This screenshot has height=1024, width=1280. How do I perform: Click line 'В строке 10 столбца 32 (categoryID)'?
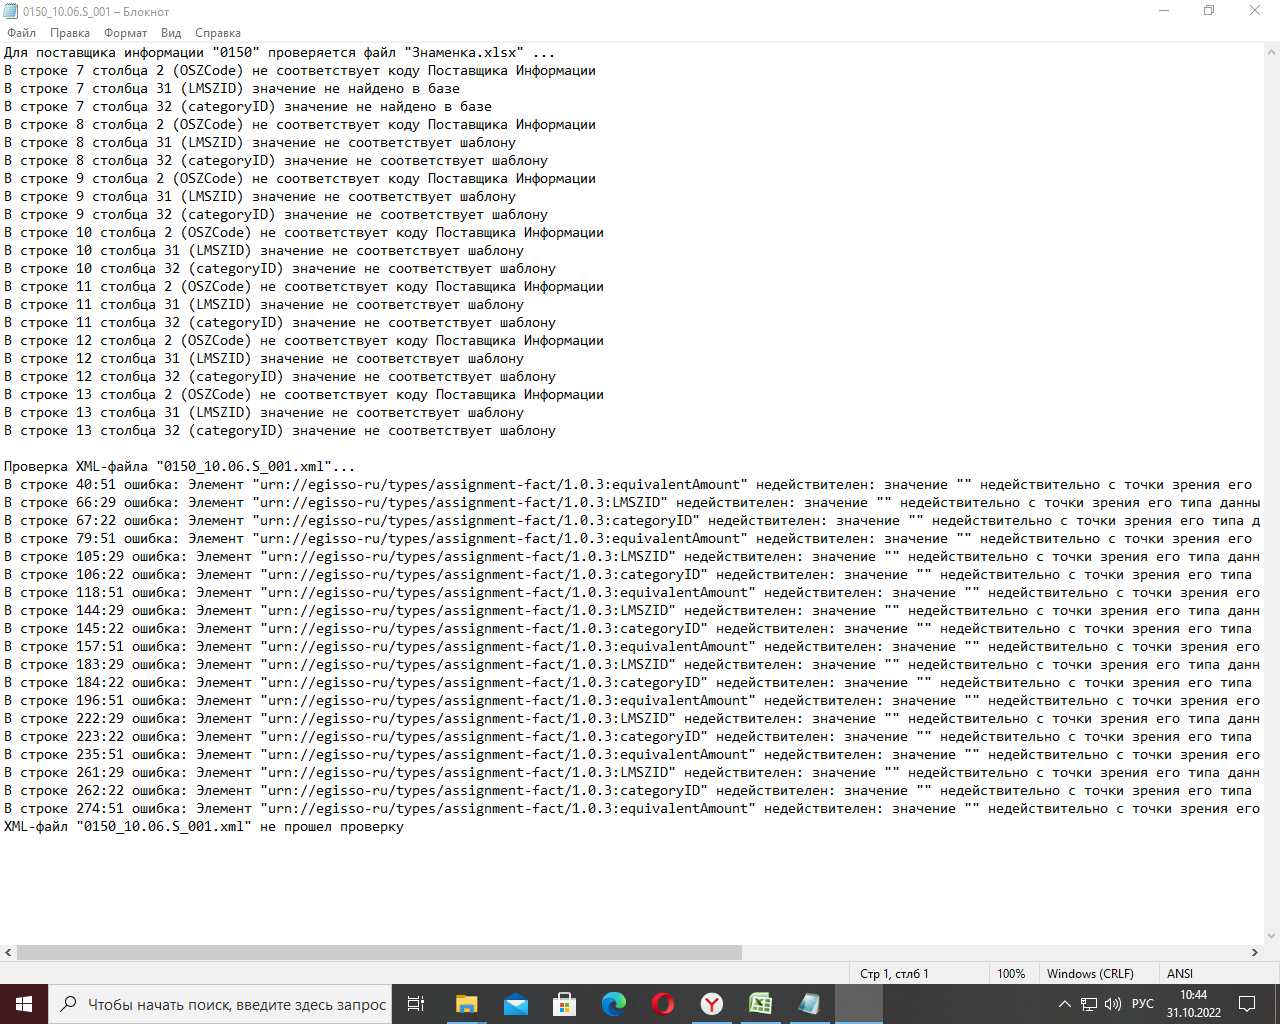(280, 269)
